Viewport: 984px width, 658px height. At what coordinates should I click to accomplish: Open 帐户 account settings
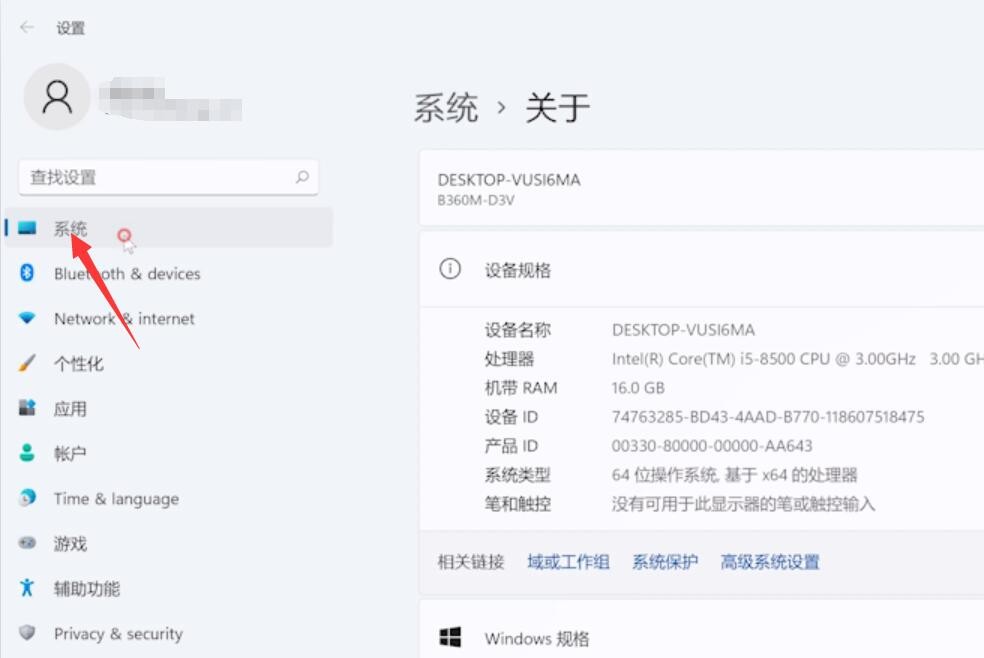27,453
